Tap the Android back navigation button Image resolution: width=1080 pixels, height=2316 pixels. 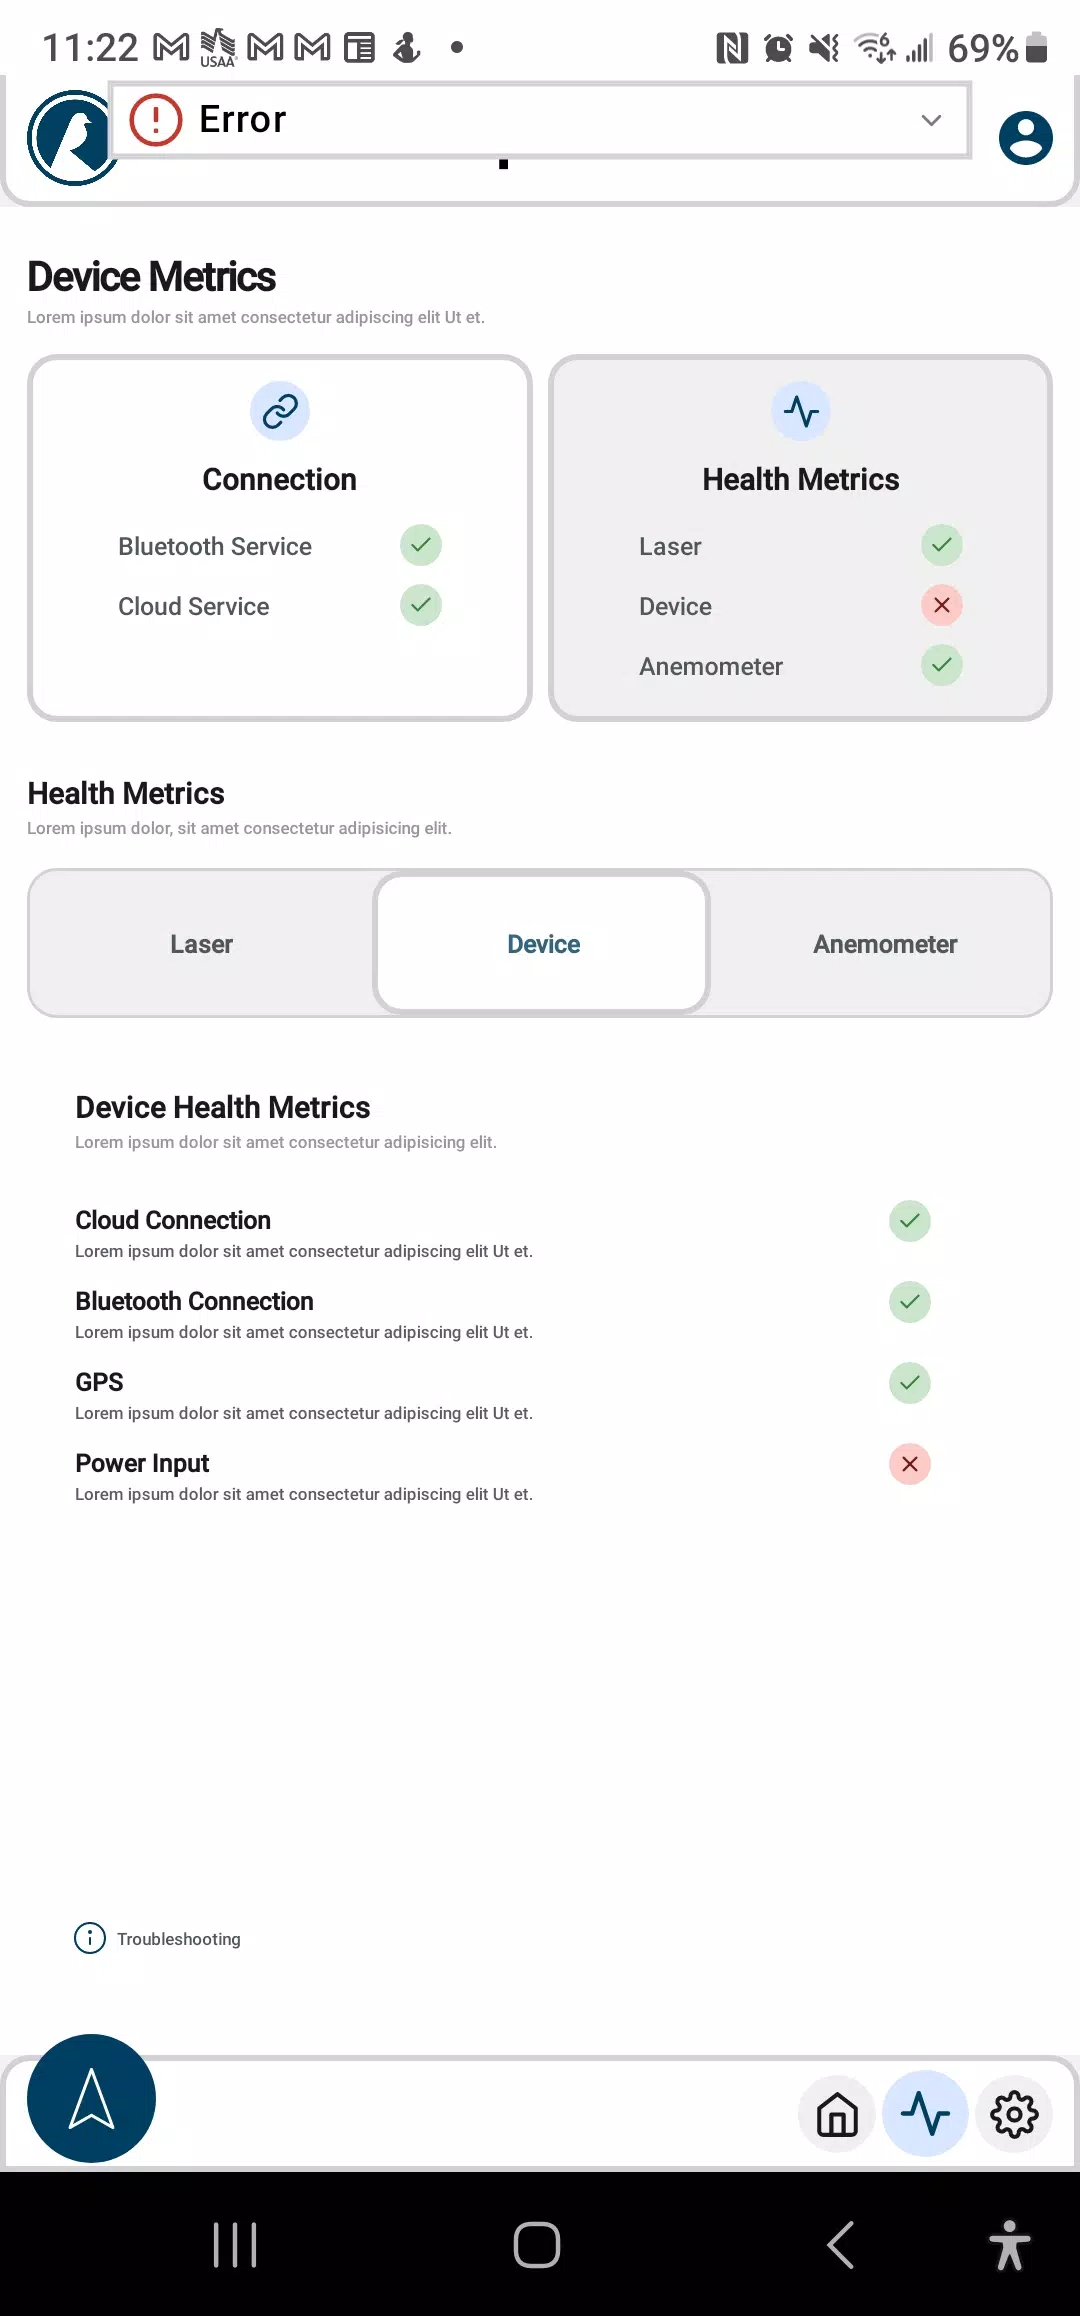[x=841, y=2245]
